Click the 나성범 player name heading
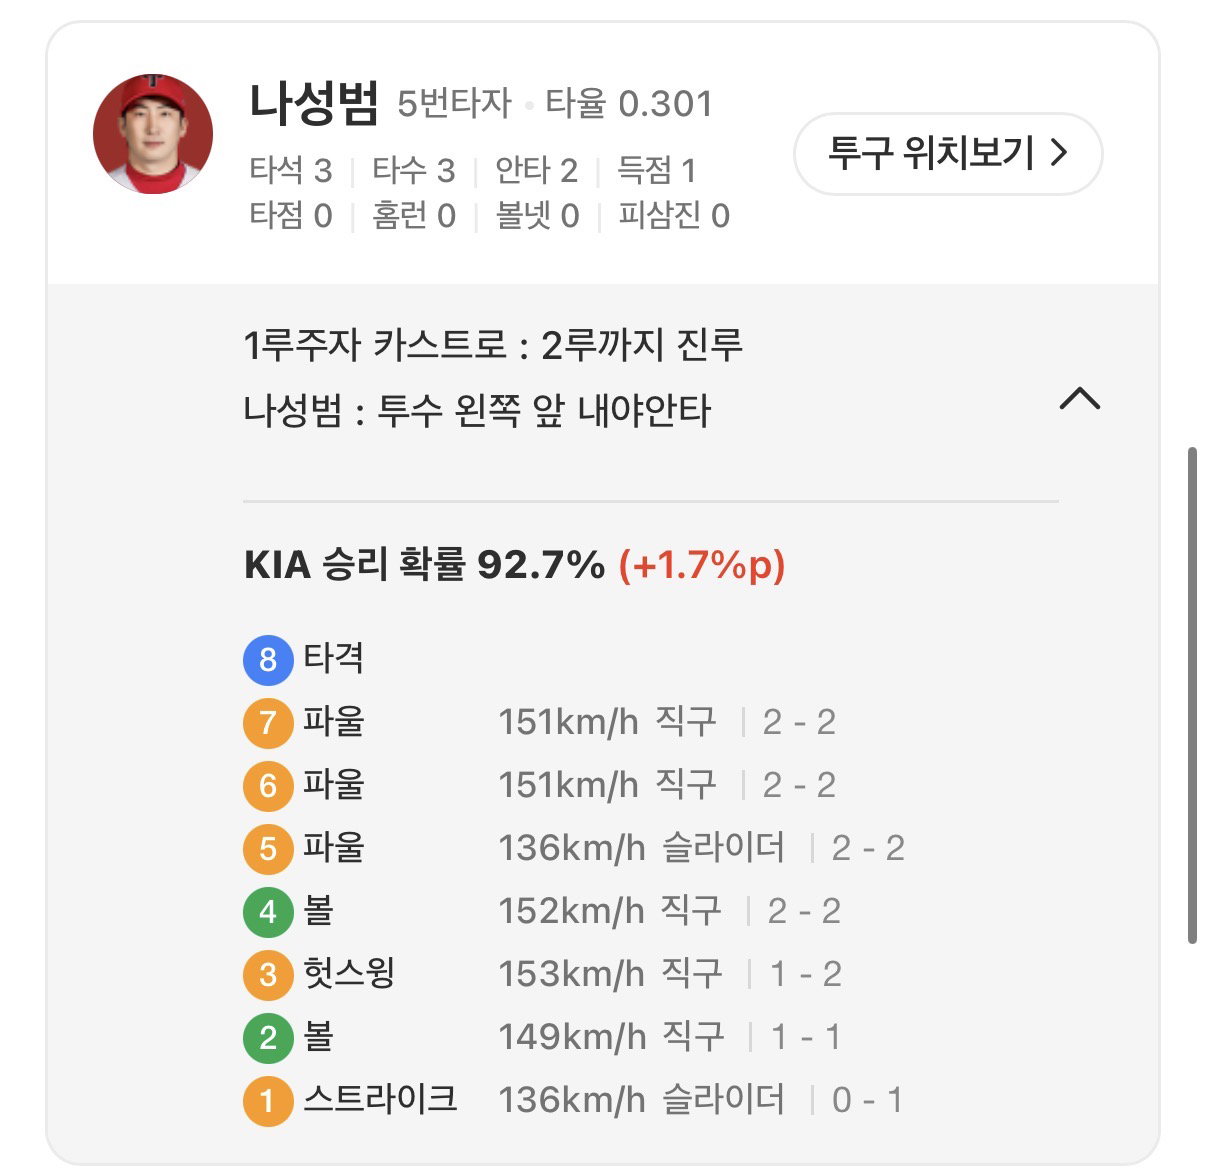 (x=314, y=103)
